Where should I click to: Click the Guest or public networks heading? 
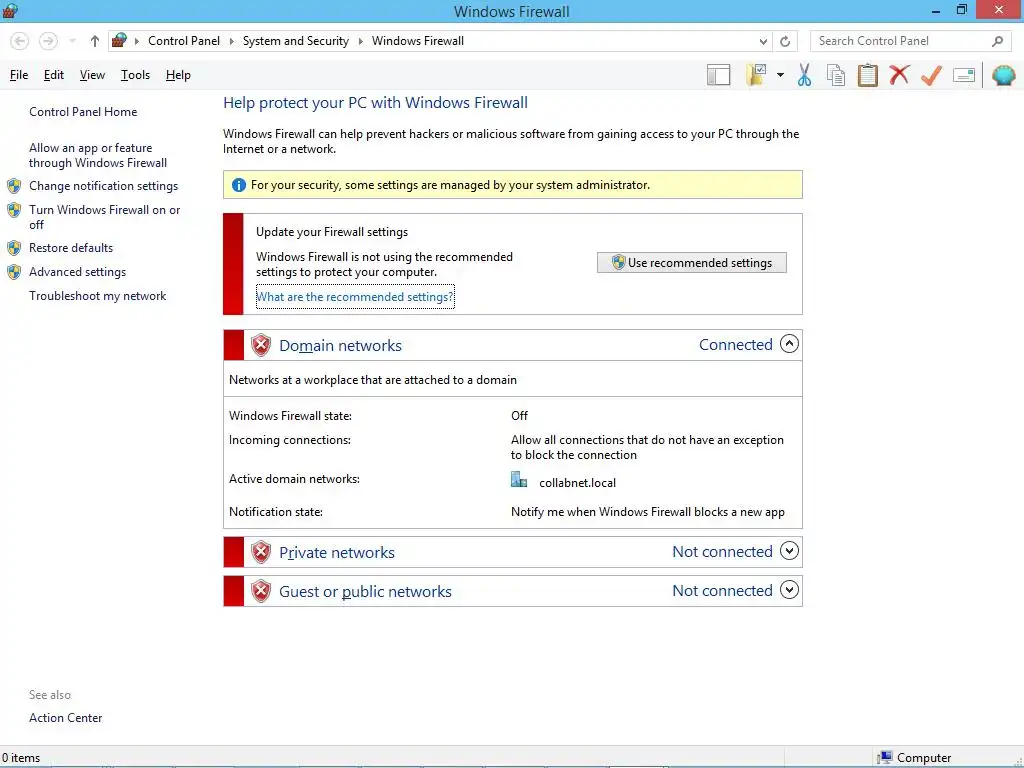click(x=365, y=592)
